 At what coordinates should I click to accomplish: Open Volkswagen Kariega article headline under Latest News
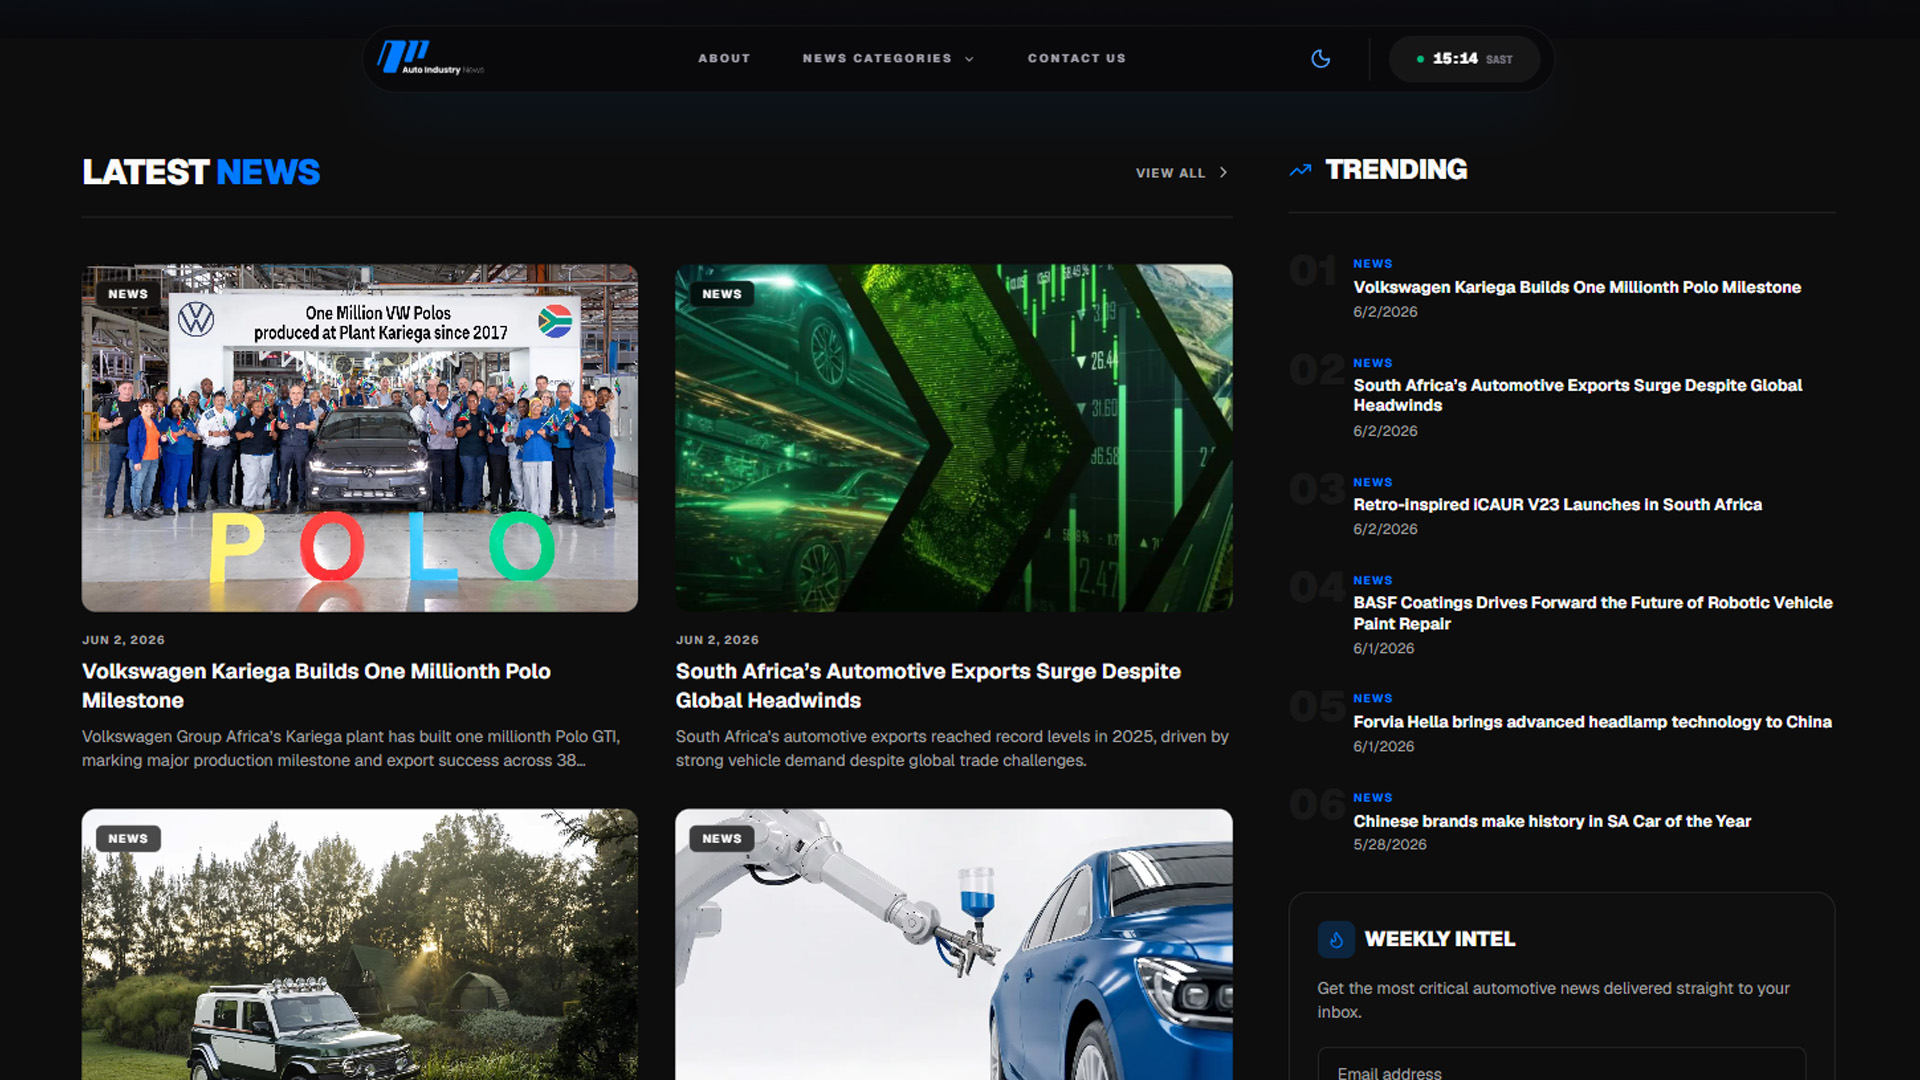click(x=316, y=686)
